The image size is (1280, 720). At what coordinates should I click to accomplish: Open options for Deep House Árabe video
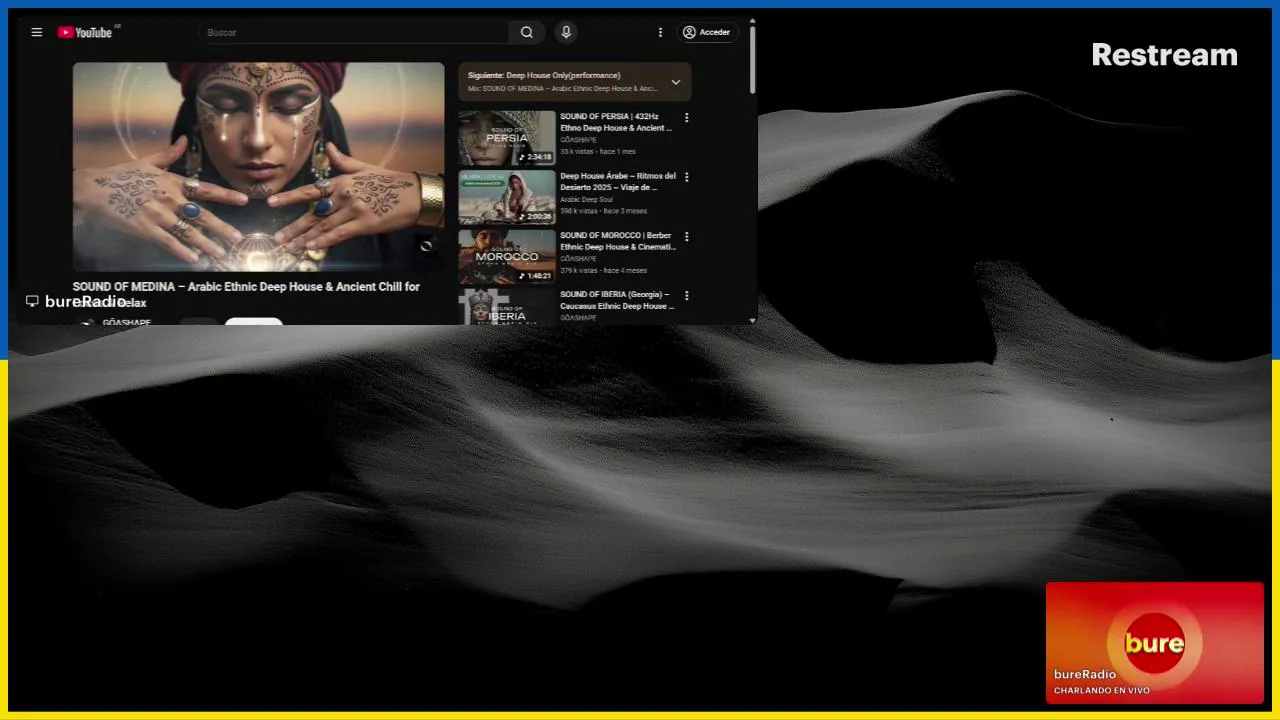point(686,177)
